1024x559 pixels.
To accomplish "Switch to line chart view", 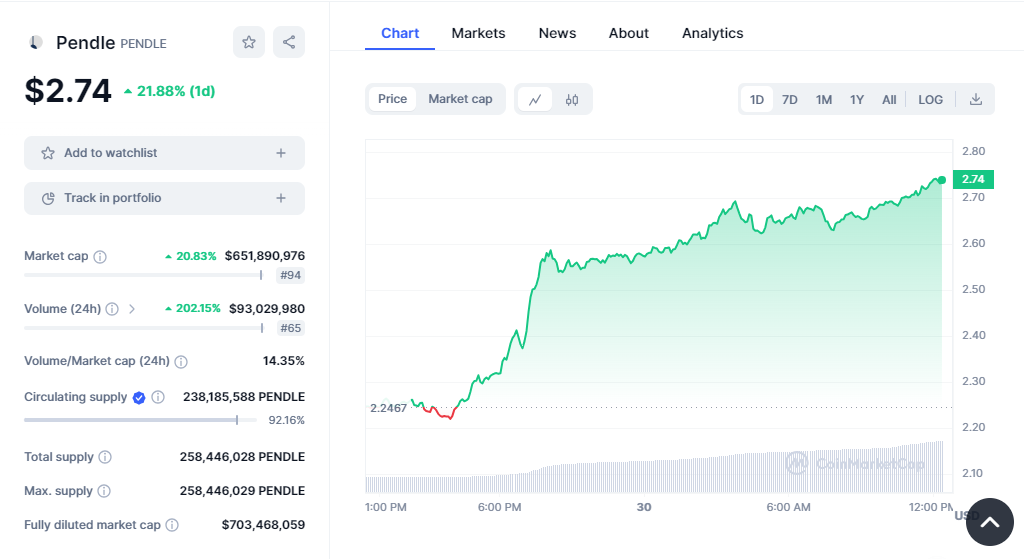I will click(535, 99).
